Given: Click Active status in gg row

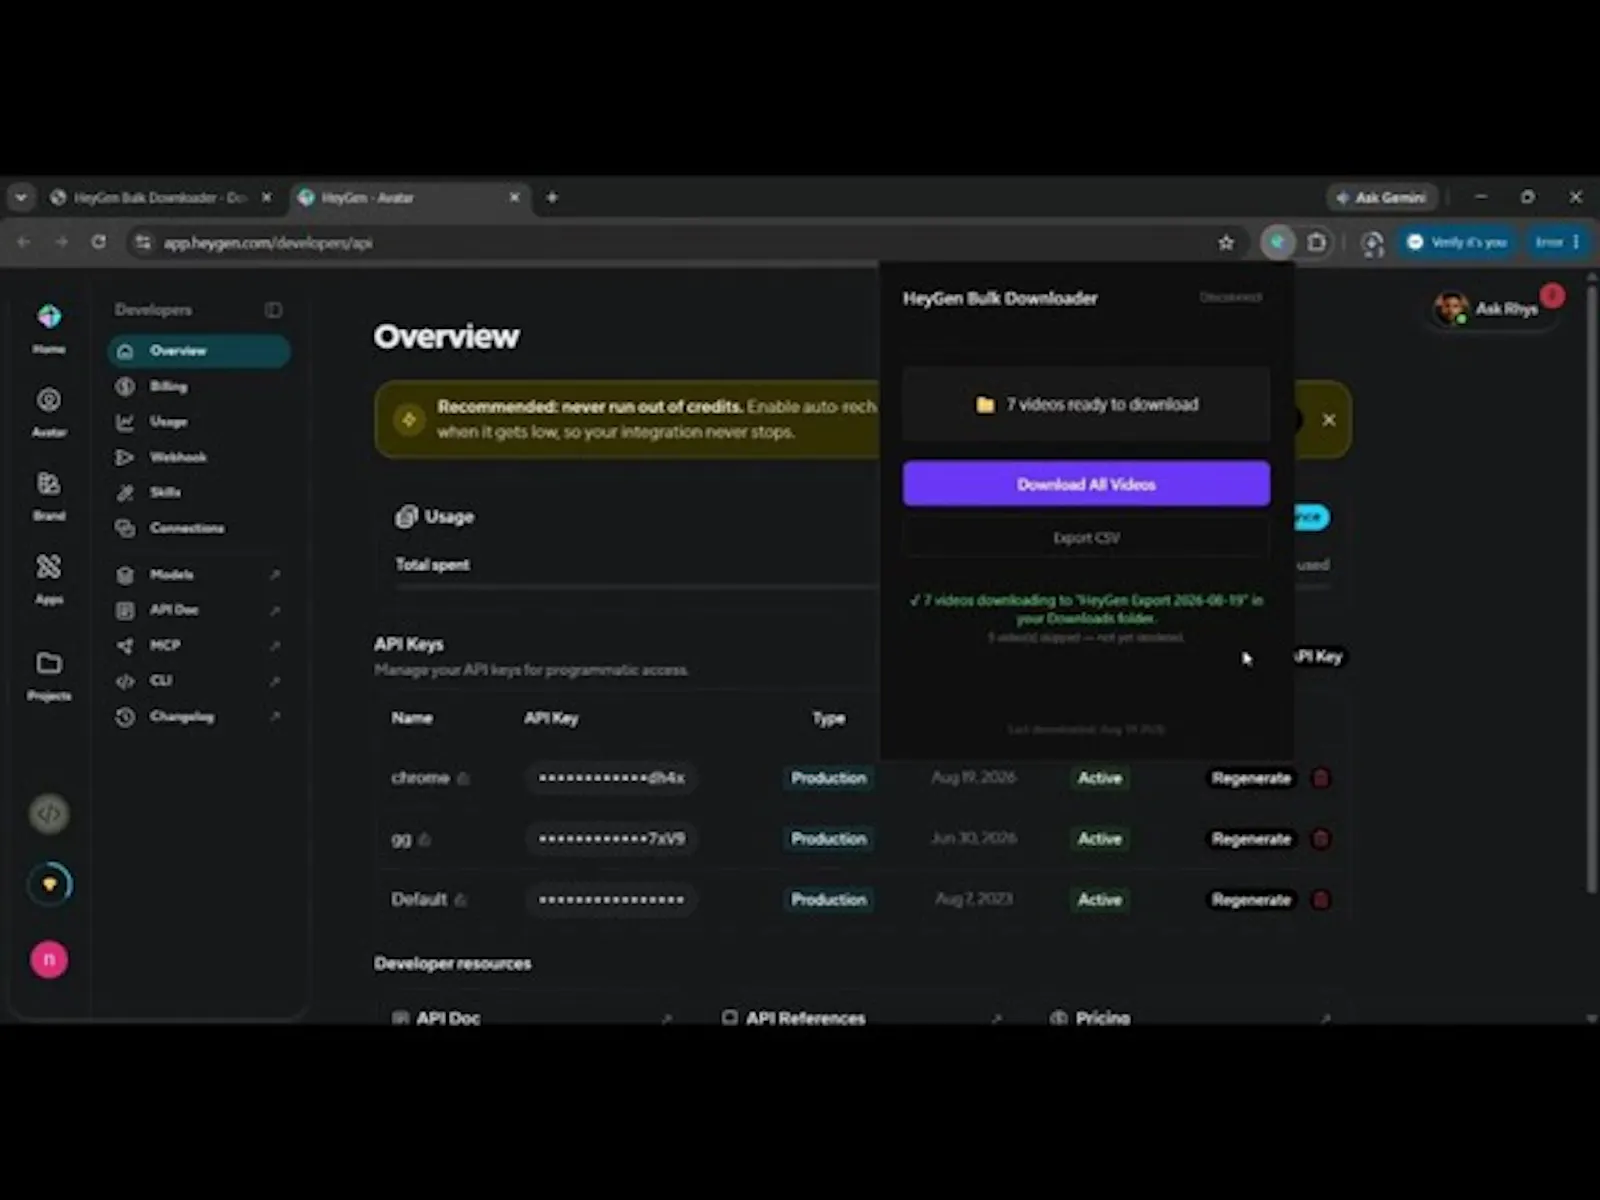Looking at the screenshot, I should [x=1100, y=839].
